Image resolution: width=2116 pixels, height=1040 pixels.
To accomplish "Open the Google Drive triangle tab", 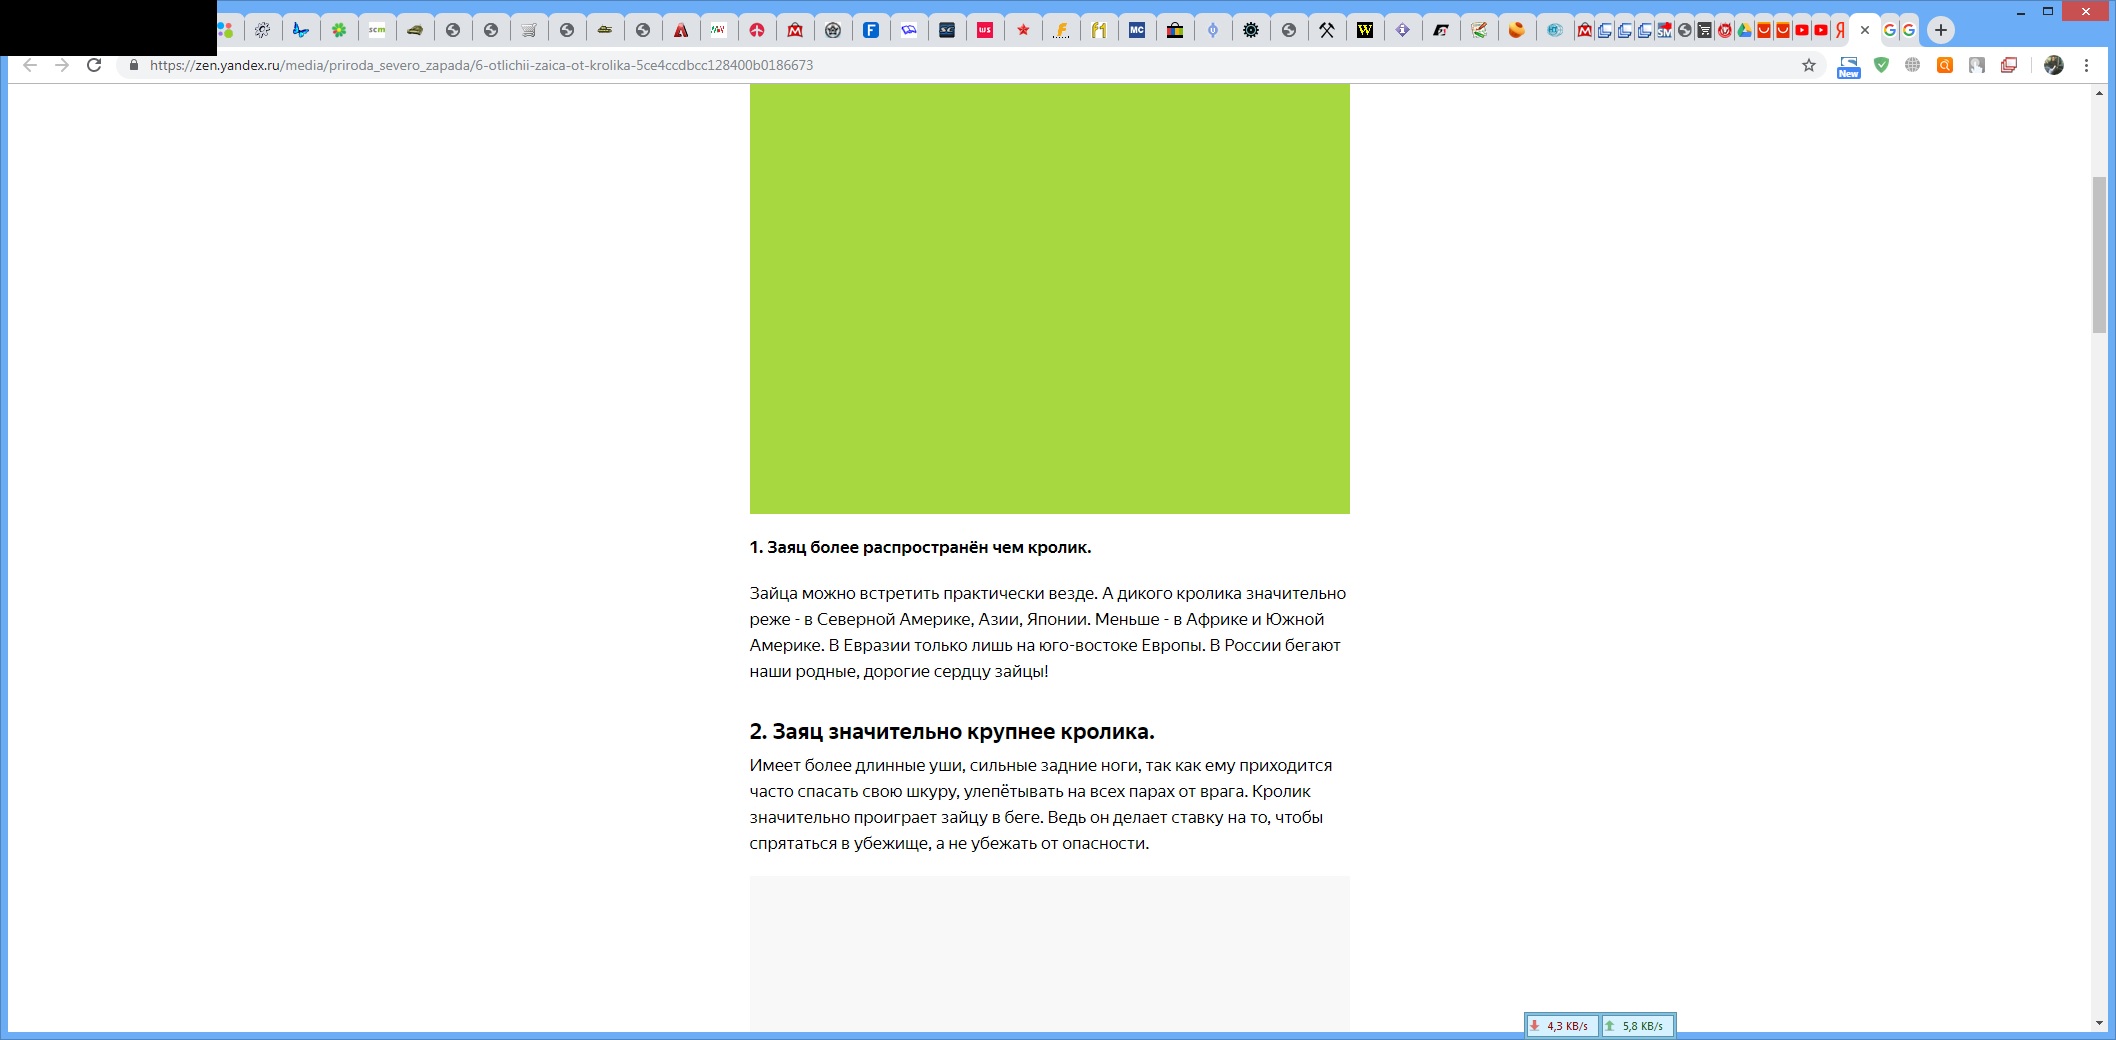I will [x=1745, y=30].
